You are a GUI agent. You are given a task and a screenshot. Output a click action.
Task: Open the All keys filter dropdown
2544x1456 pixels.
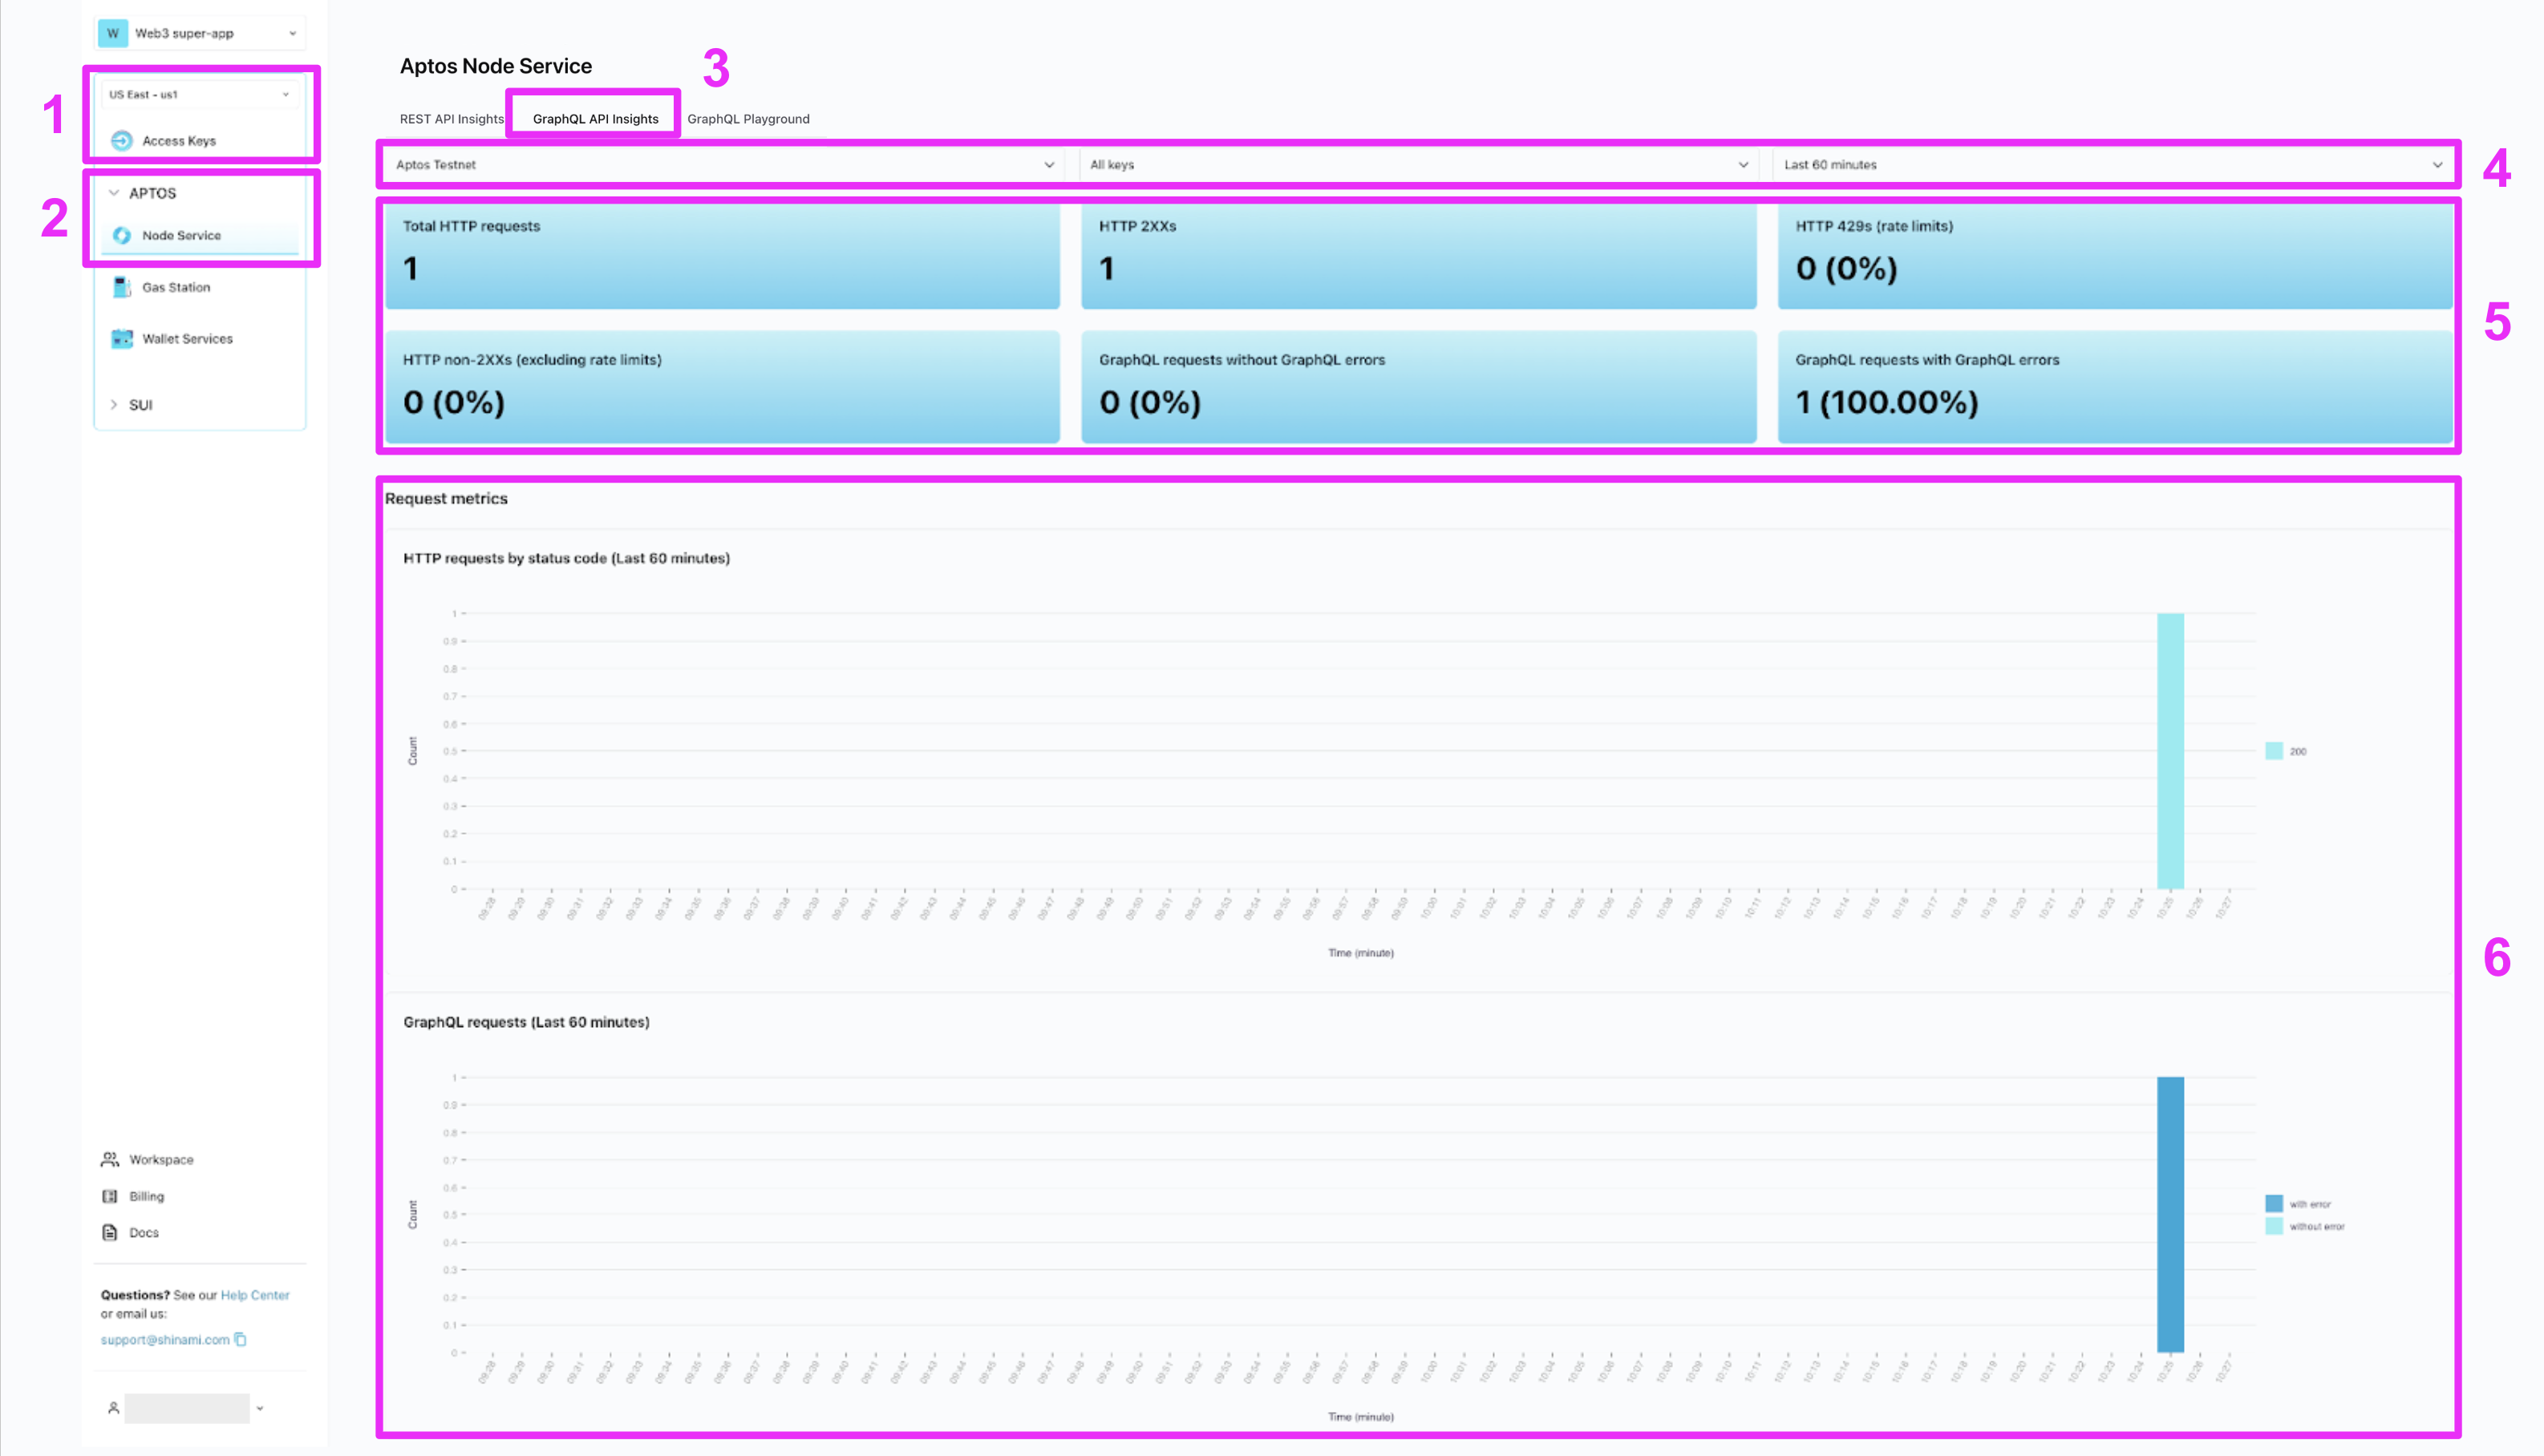1417,165
